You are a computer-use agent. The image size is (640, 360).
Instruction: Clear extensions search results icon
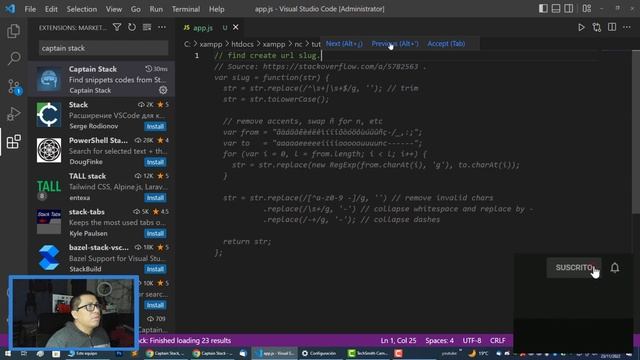point(147,27)
